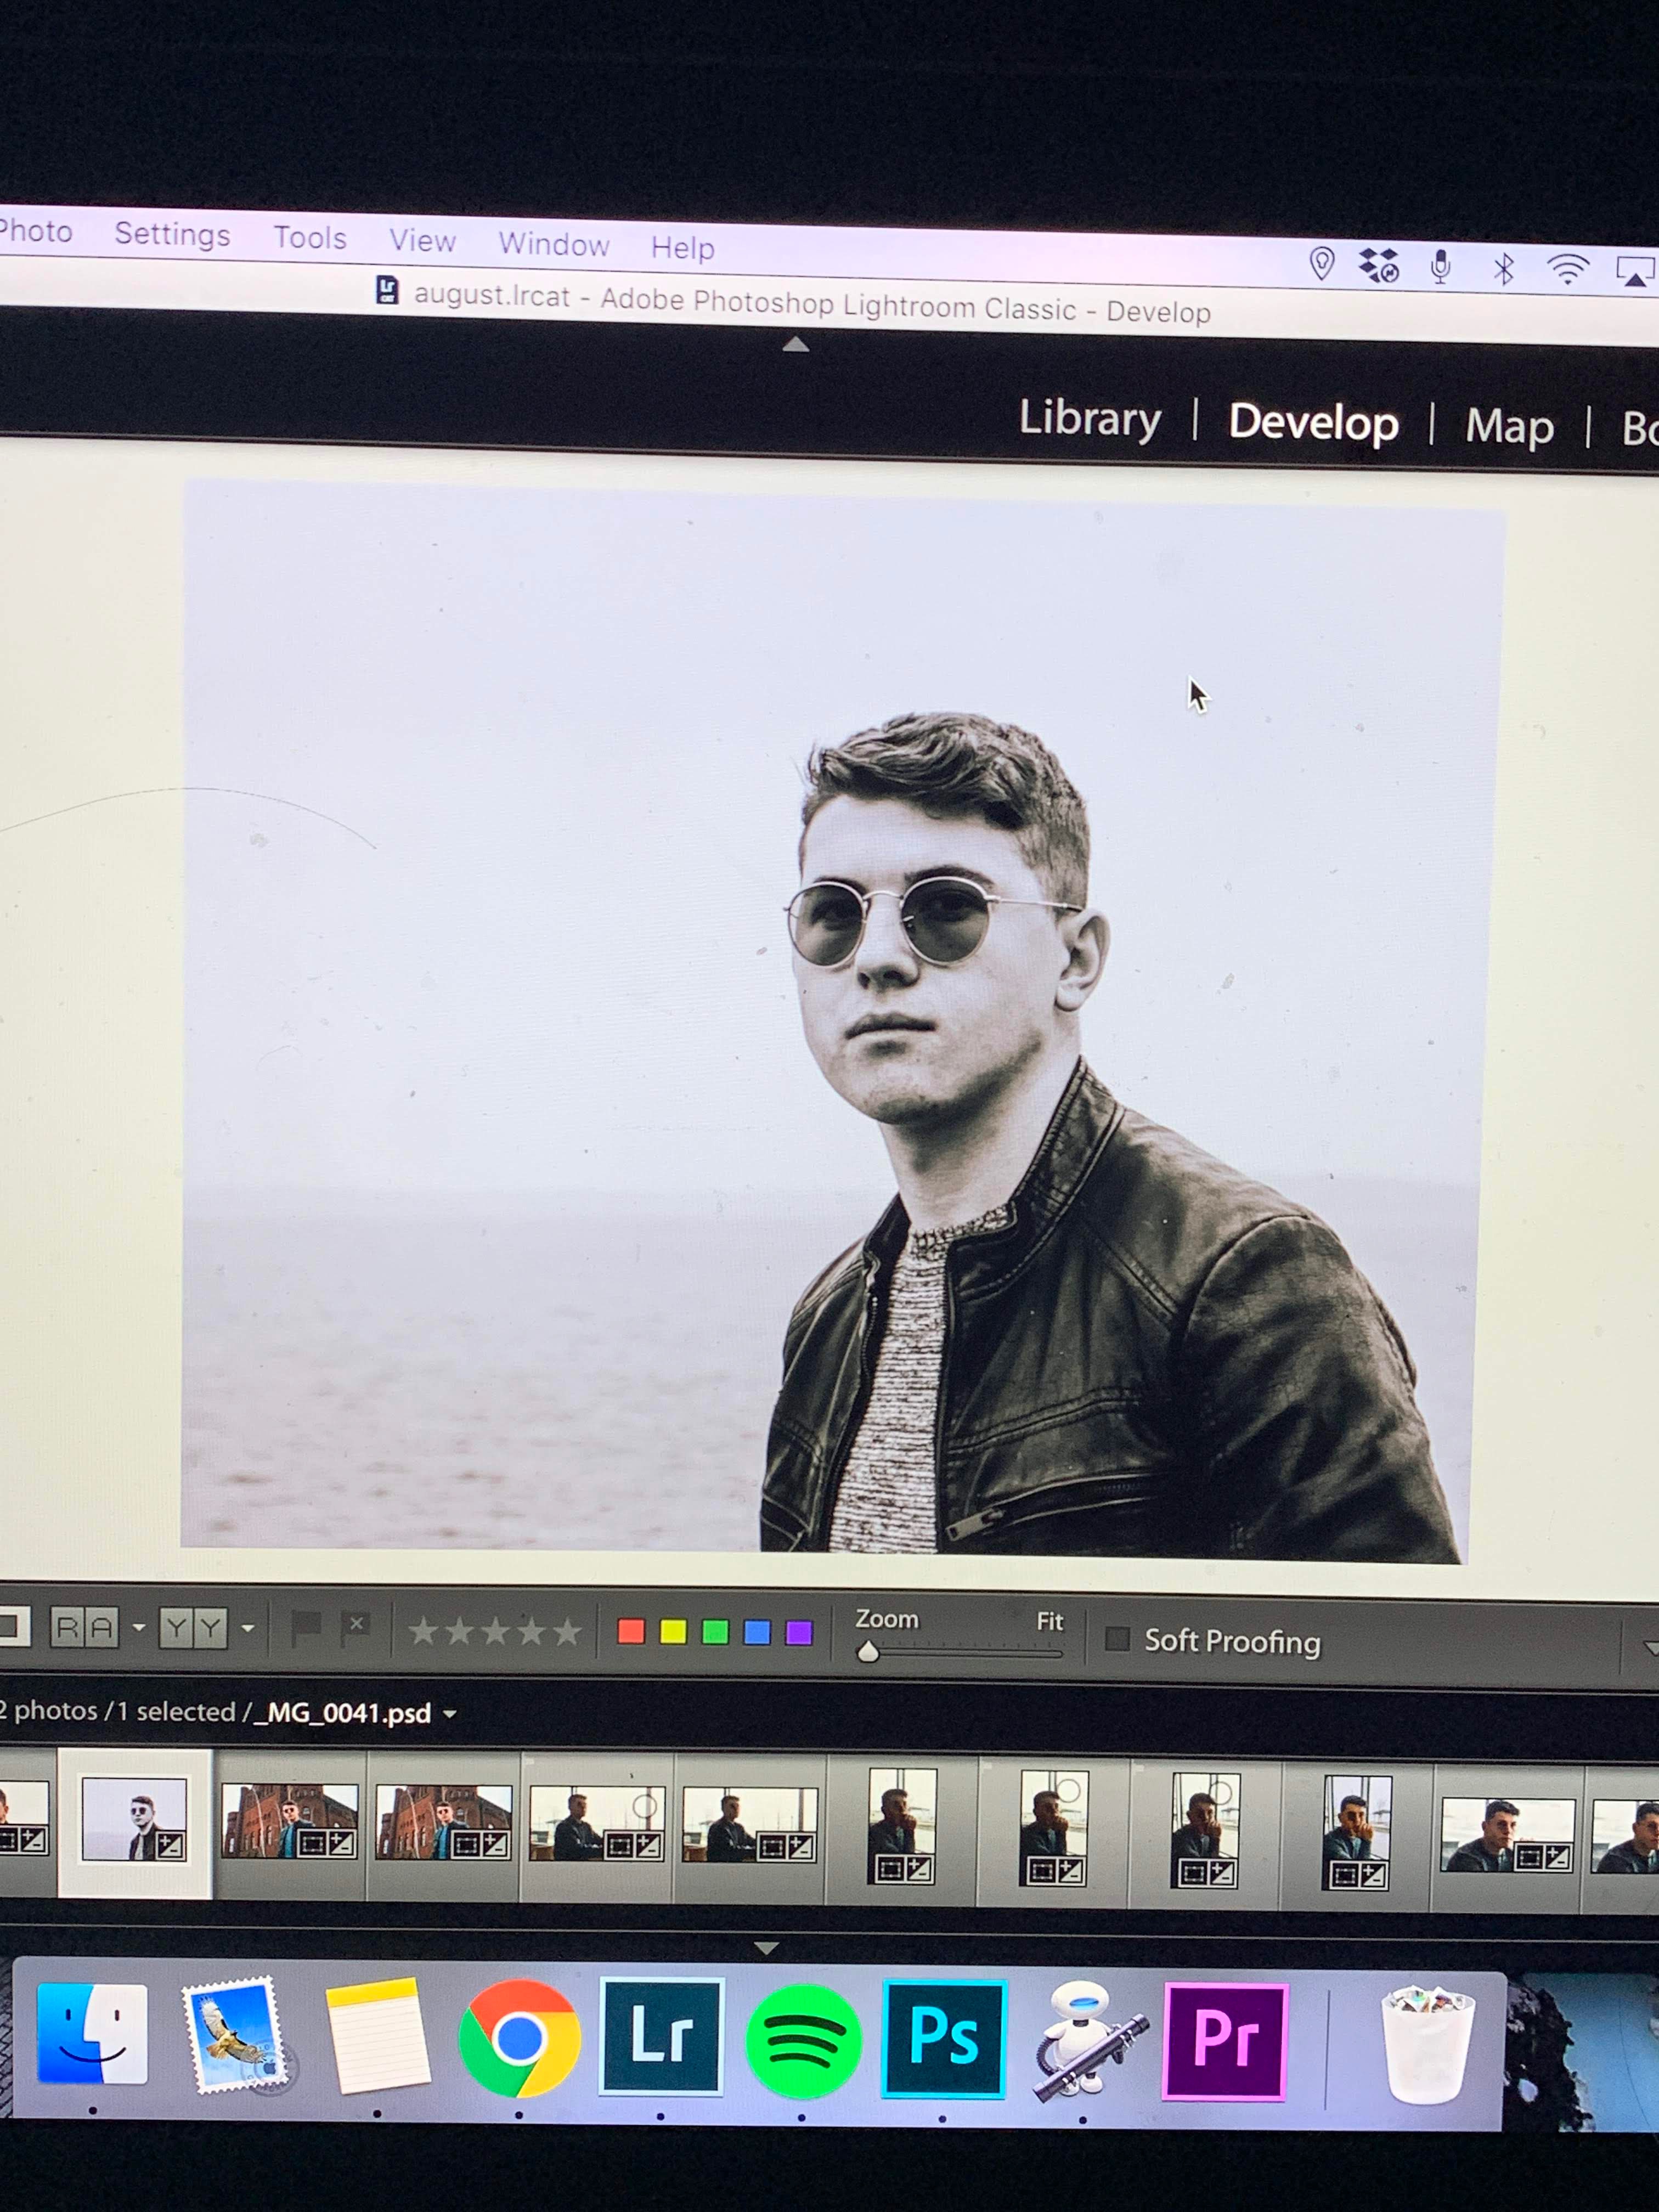Open the R|A view options dropdown arrow
Image resolution: width=1659 pixels, height=2212 pixels.
pos(140,1627)
